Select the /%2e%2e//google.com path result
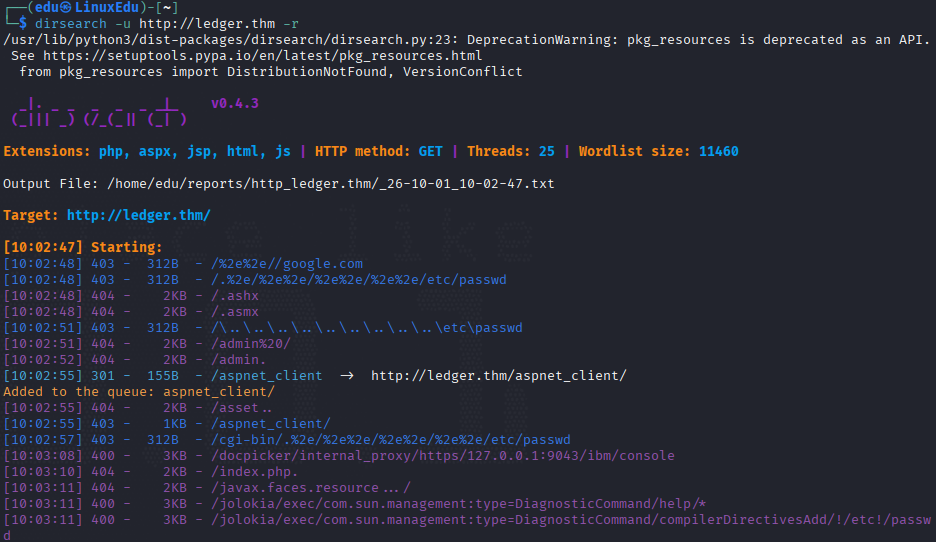 click(287, 264)
